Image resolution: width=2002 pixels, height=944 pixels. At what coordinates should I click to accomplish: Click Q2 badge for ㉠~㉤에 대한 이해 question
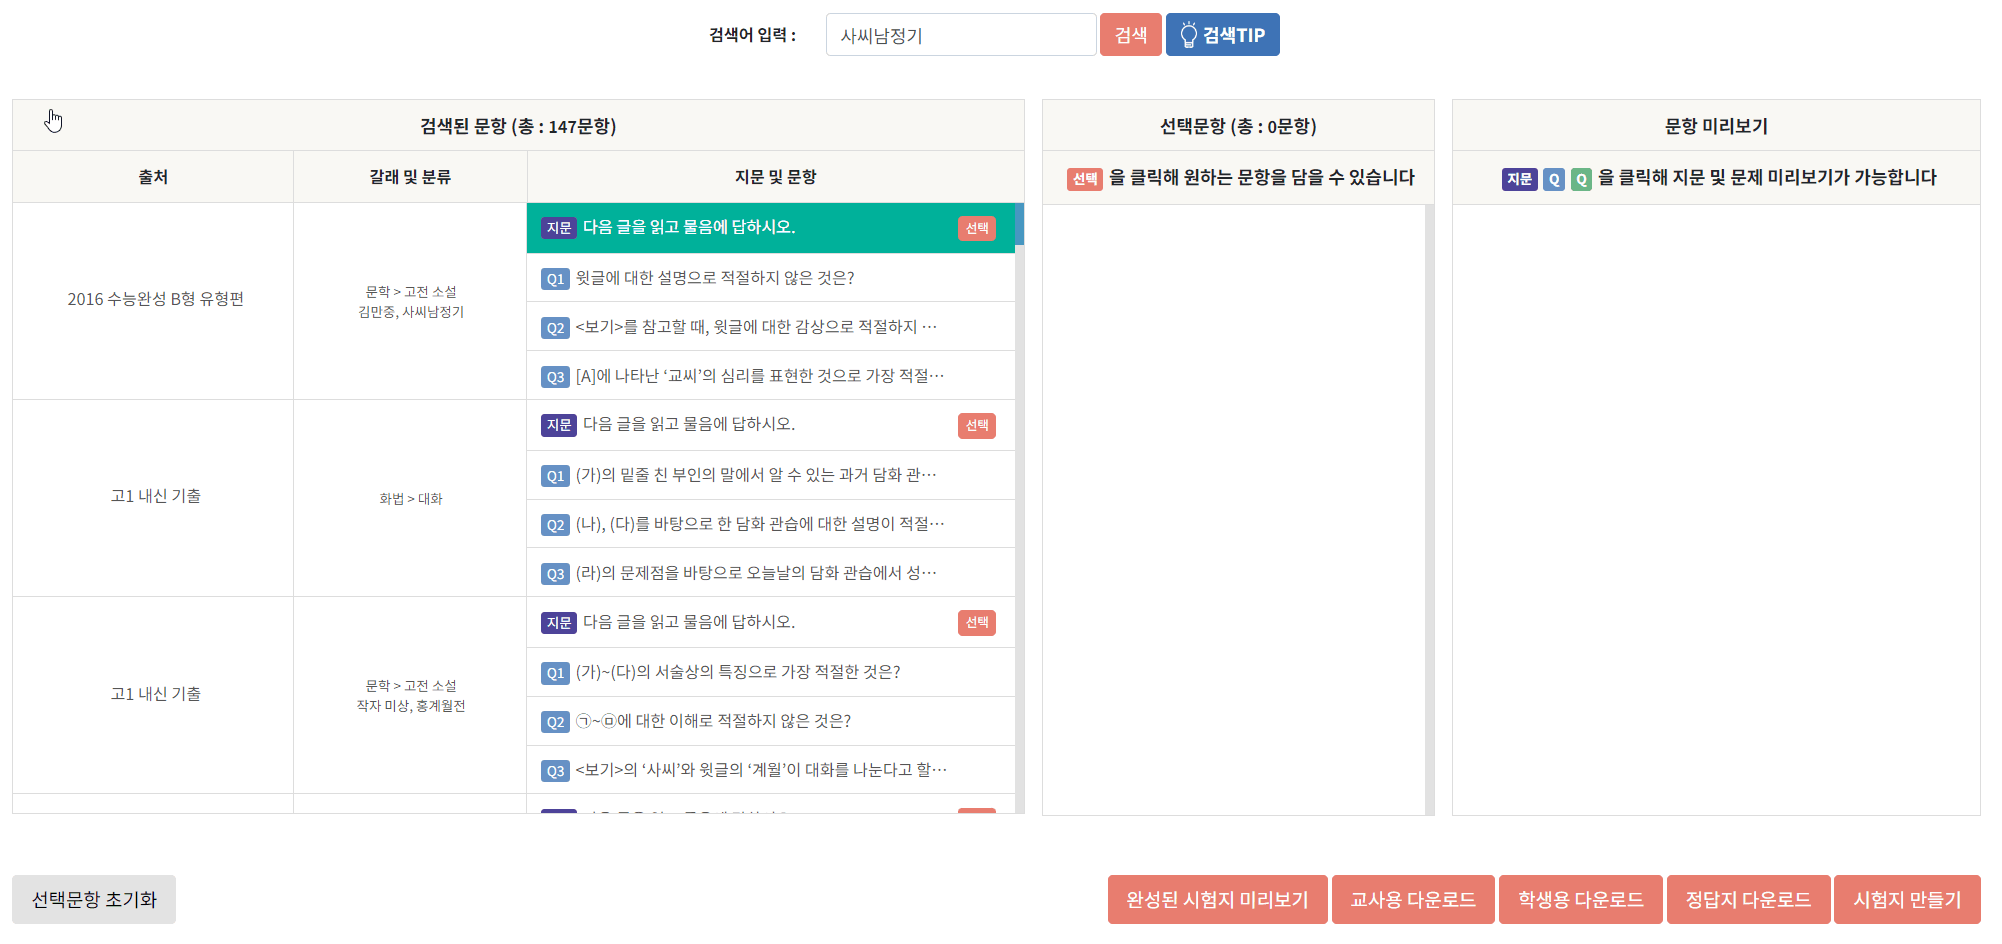[555, 722]
